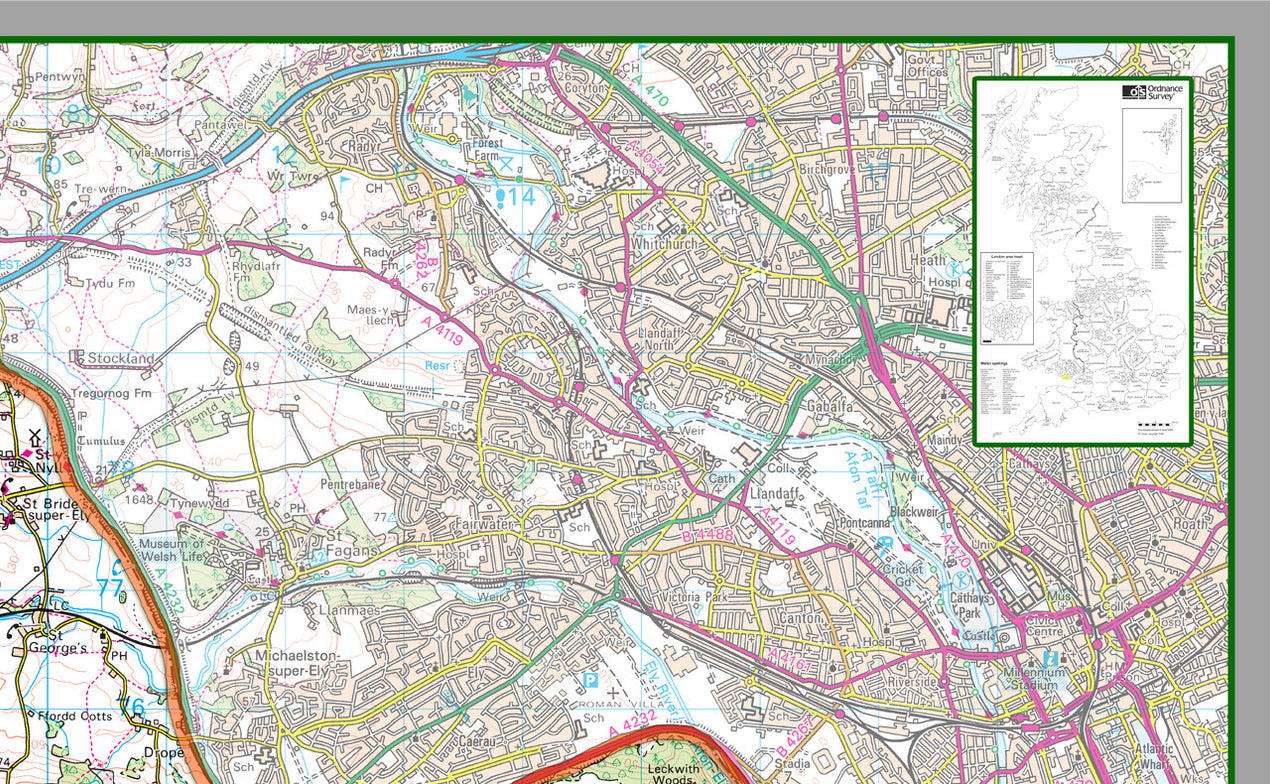Click the London area inset box
Viewport: 1270px width, 784px height.
point(1009,298)
